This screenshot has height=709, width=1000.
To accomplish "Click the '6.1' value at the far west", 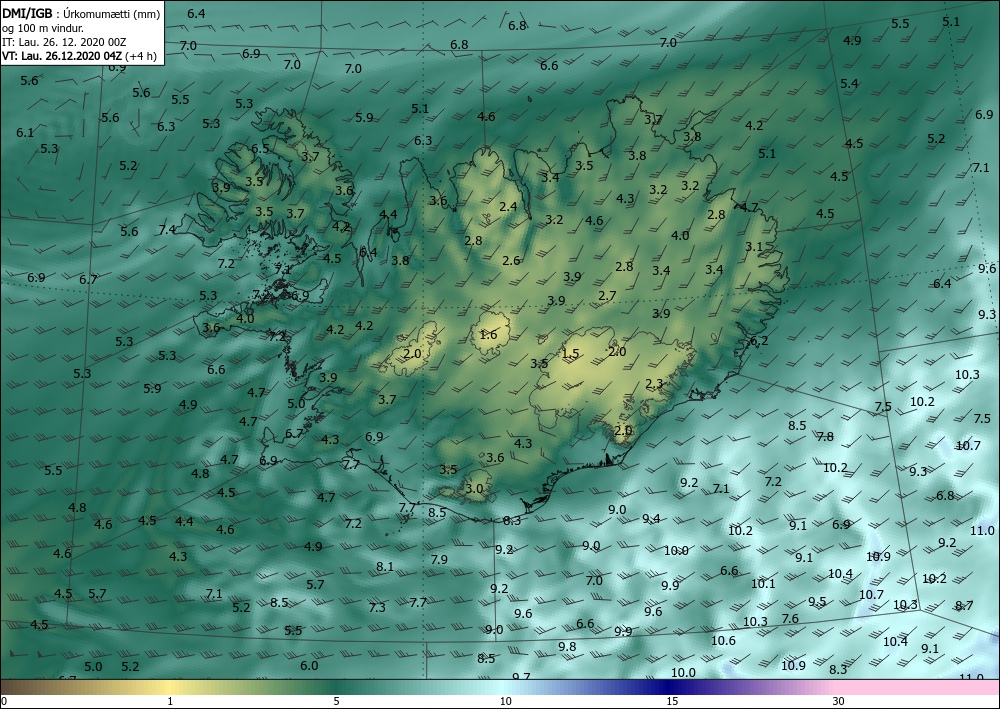I will click(x=25, y=133).
